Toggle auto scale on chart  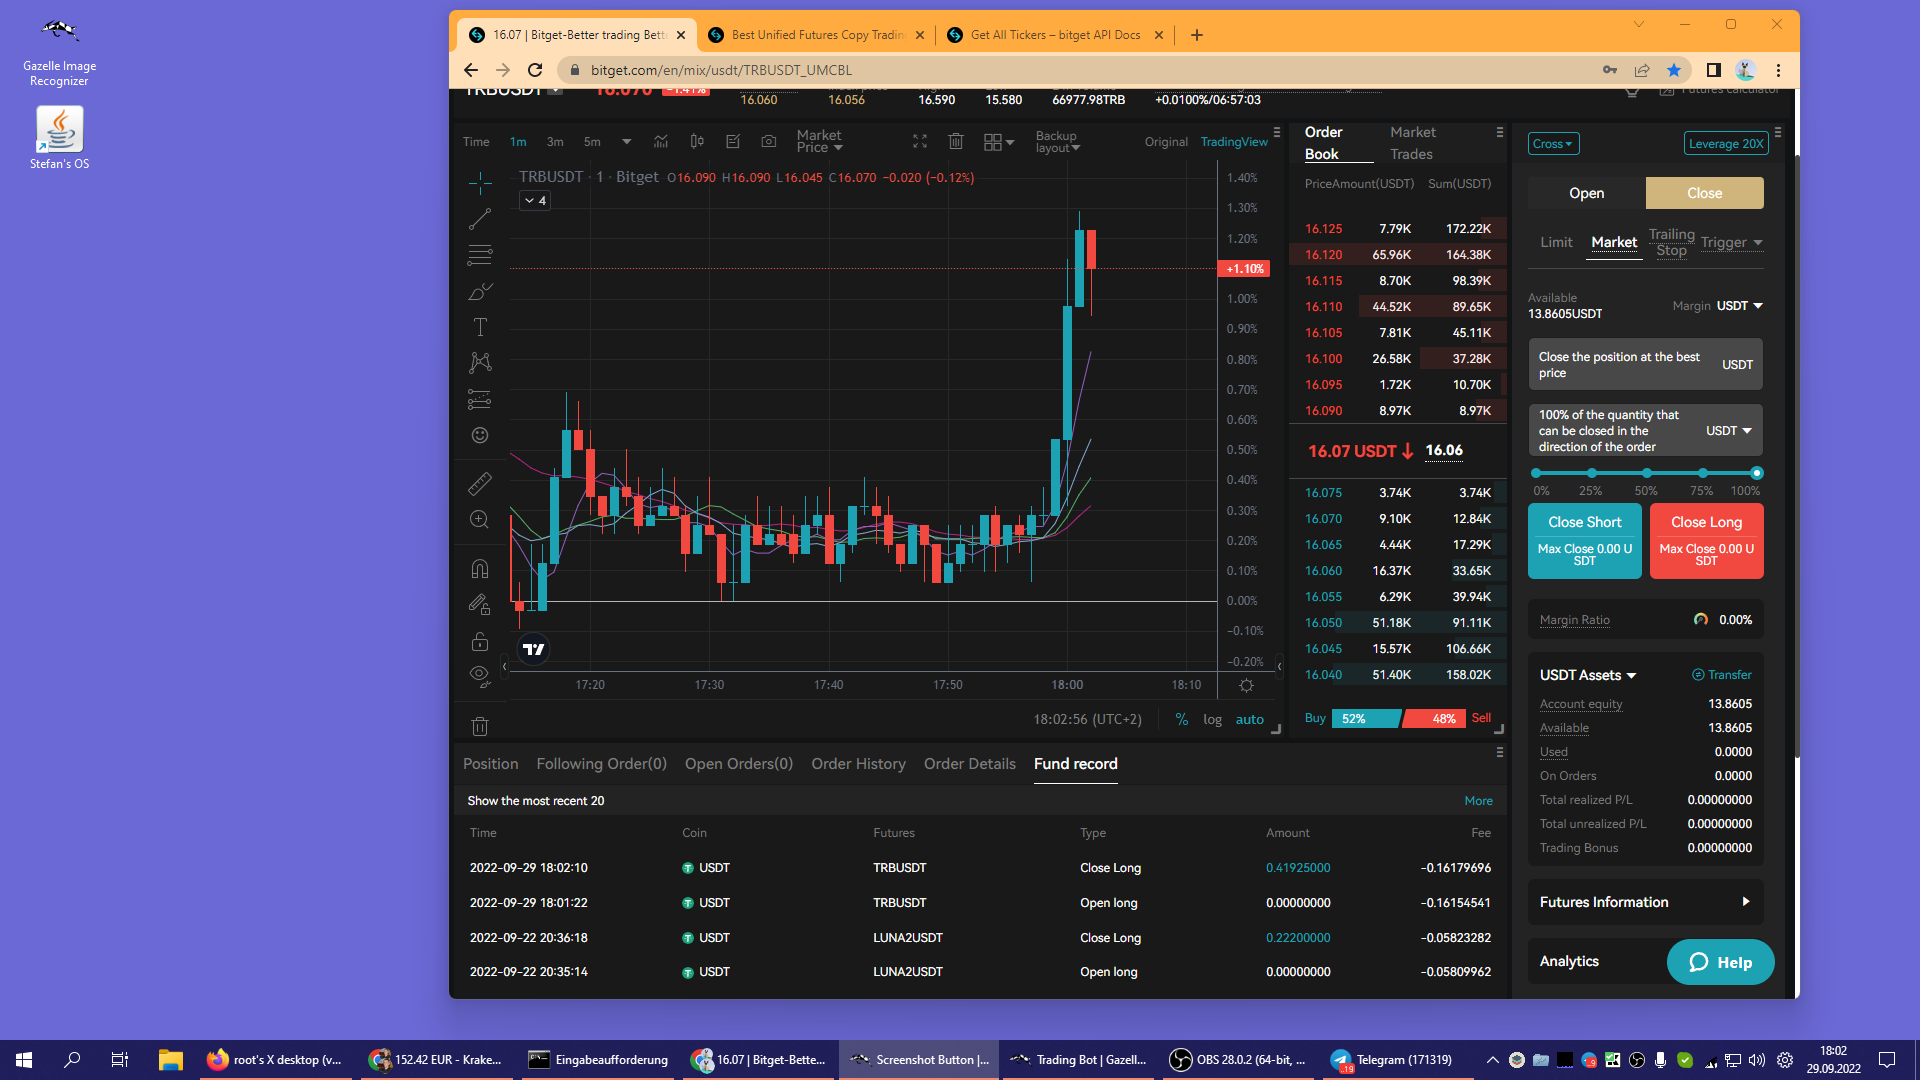1249,719
